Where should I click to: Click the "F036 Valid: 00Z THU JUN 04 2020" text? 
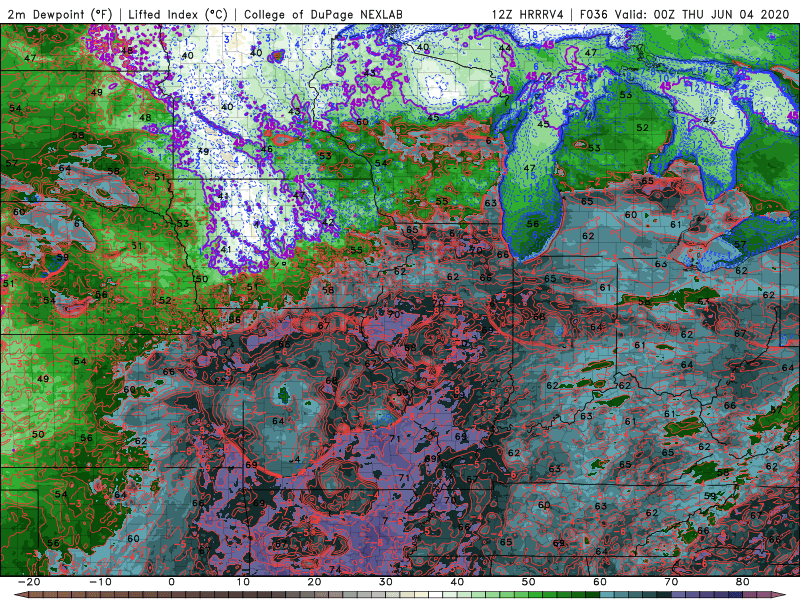coord(685,14)
